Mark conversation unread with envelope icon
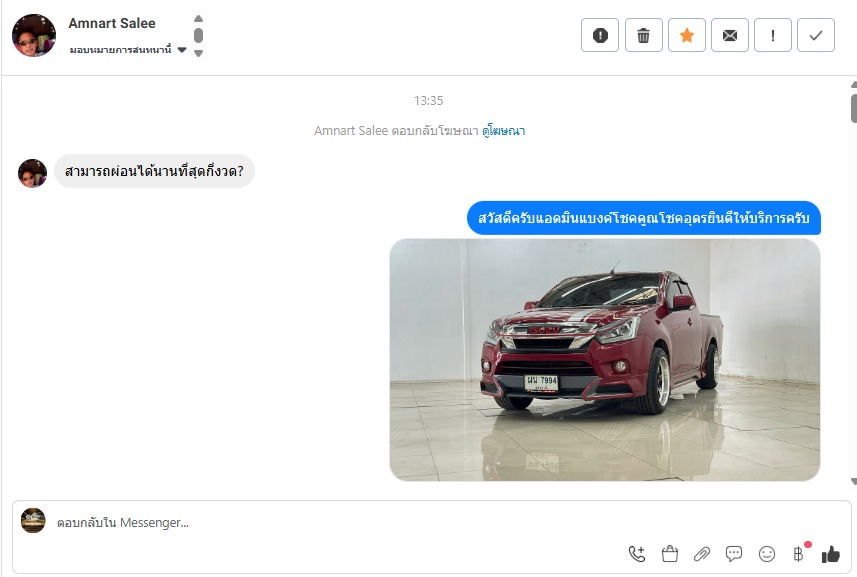This screenshot has height=577, width=857. (730, 36)
